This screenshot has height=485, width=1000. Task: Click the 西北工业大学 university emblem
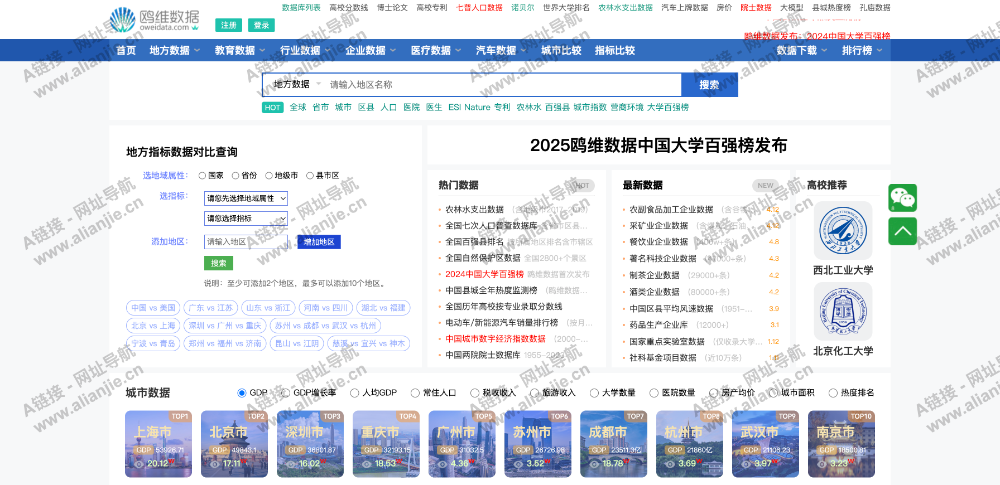[843, 230]
